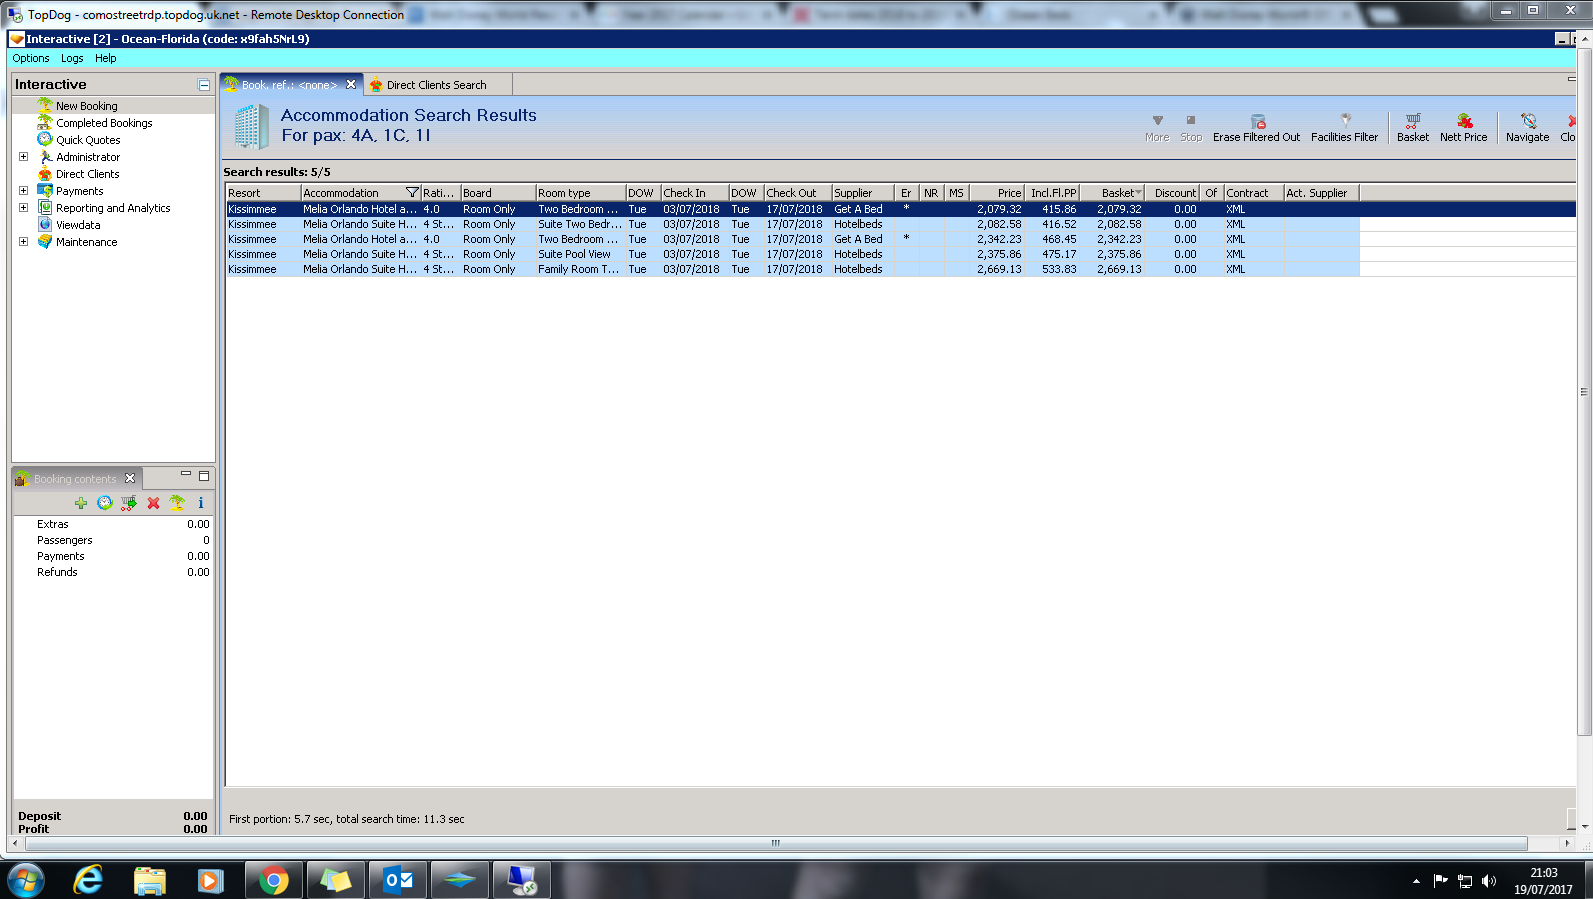Click the volume speaker icon in system tray

point(1489,881)
